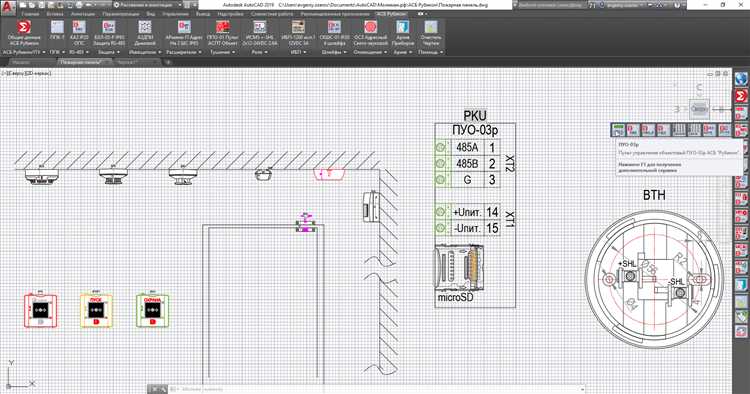Click the Общие данные АСБ Рубикон ribbon icon
750x394 pixels.
click(x=24, y=33)
